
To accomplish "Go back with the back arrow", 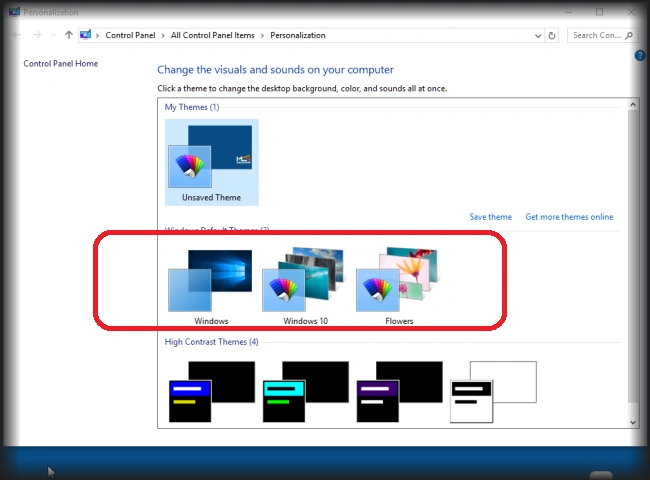I will click(x=17, y=35).
